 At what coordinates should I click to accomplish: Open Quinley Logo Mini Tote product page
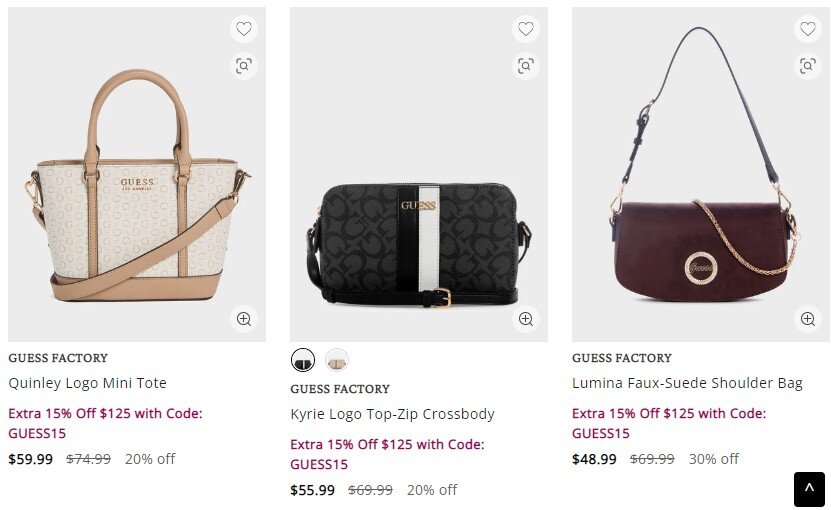click(87, 383)
